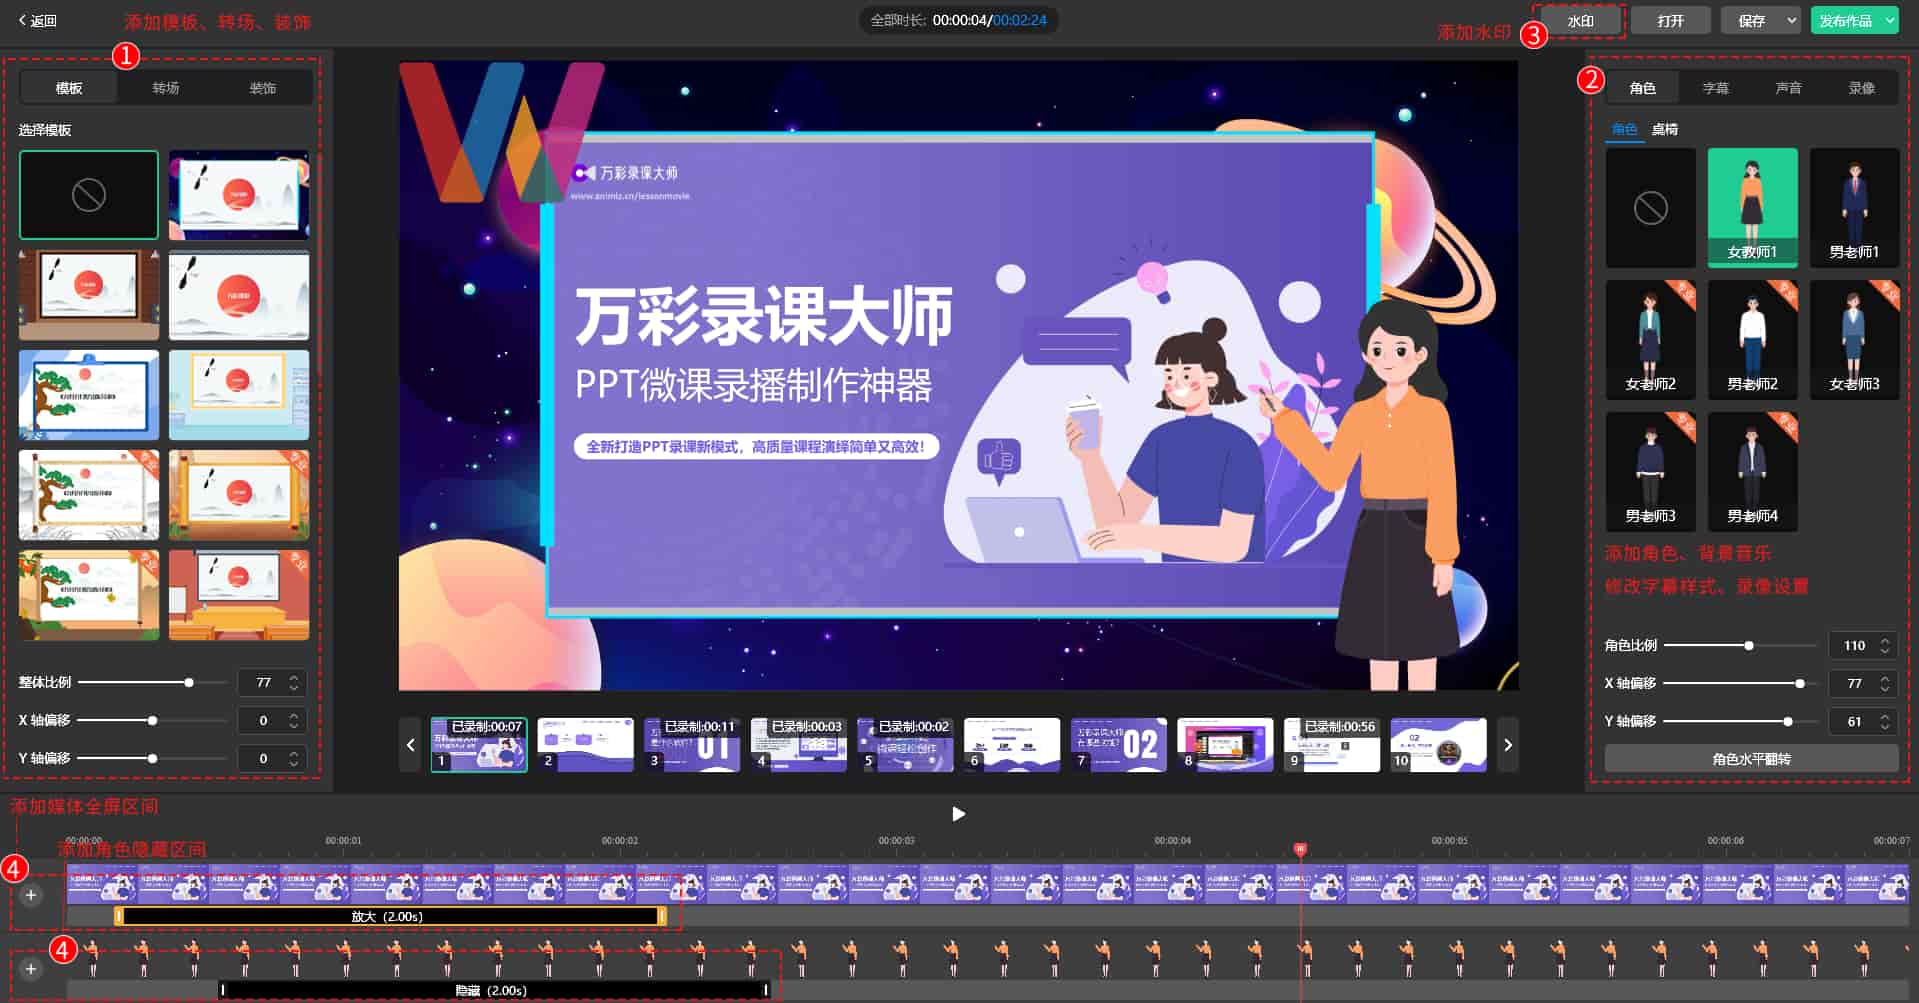Viewport: 1919px width, 1003px height.
Task: Open the 桌椅 sub-tab
Action: point(1665,129)
